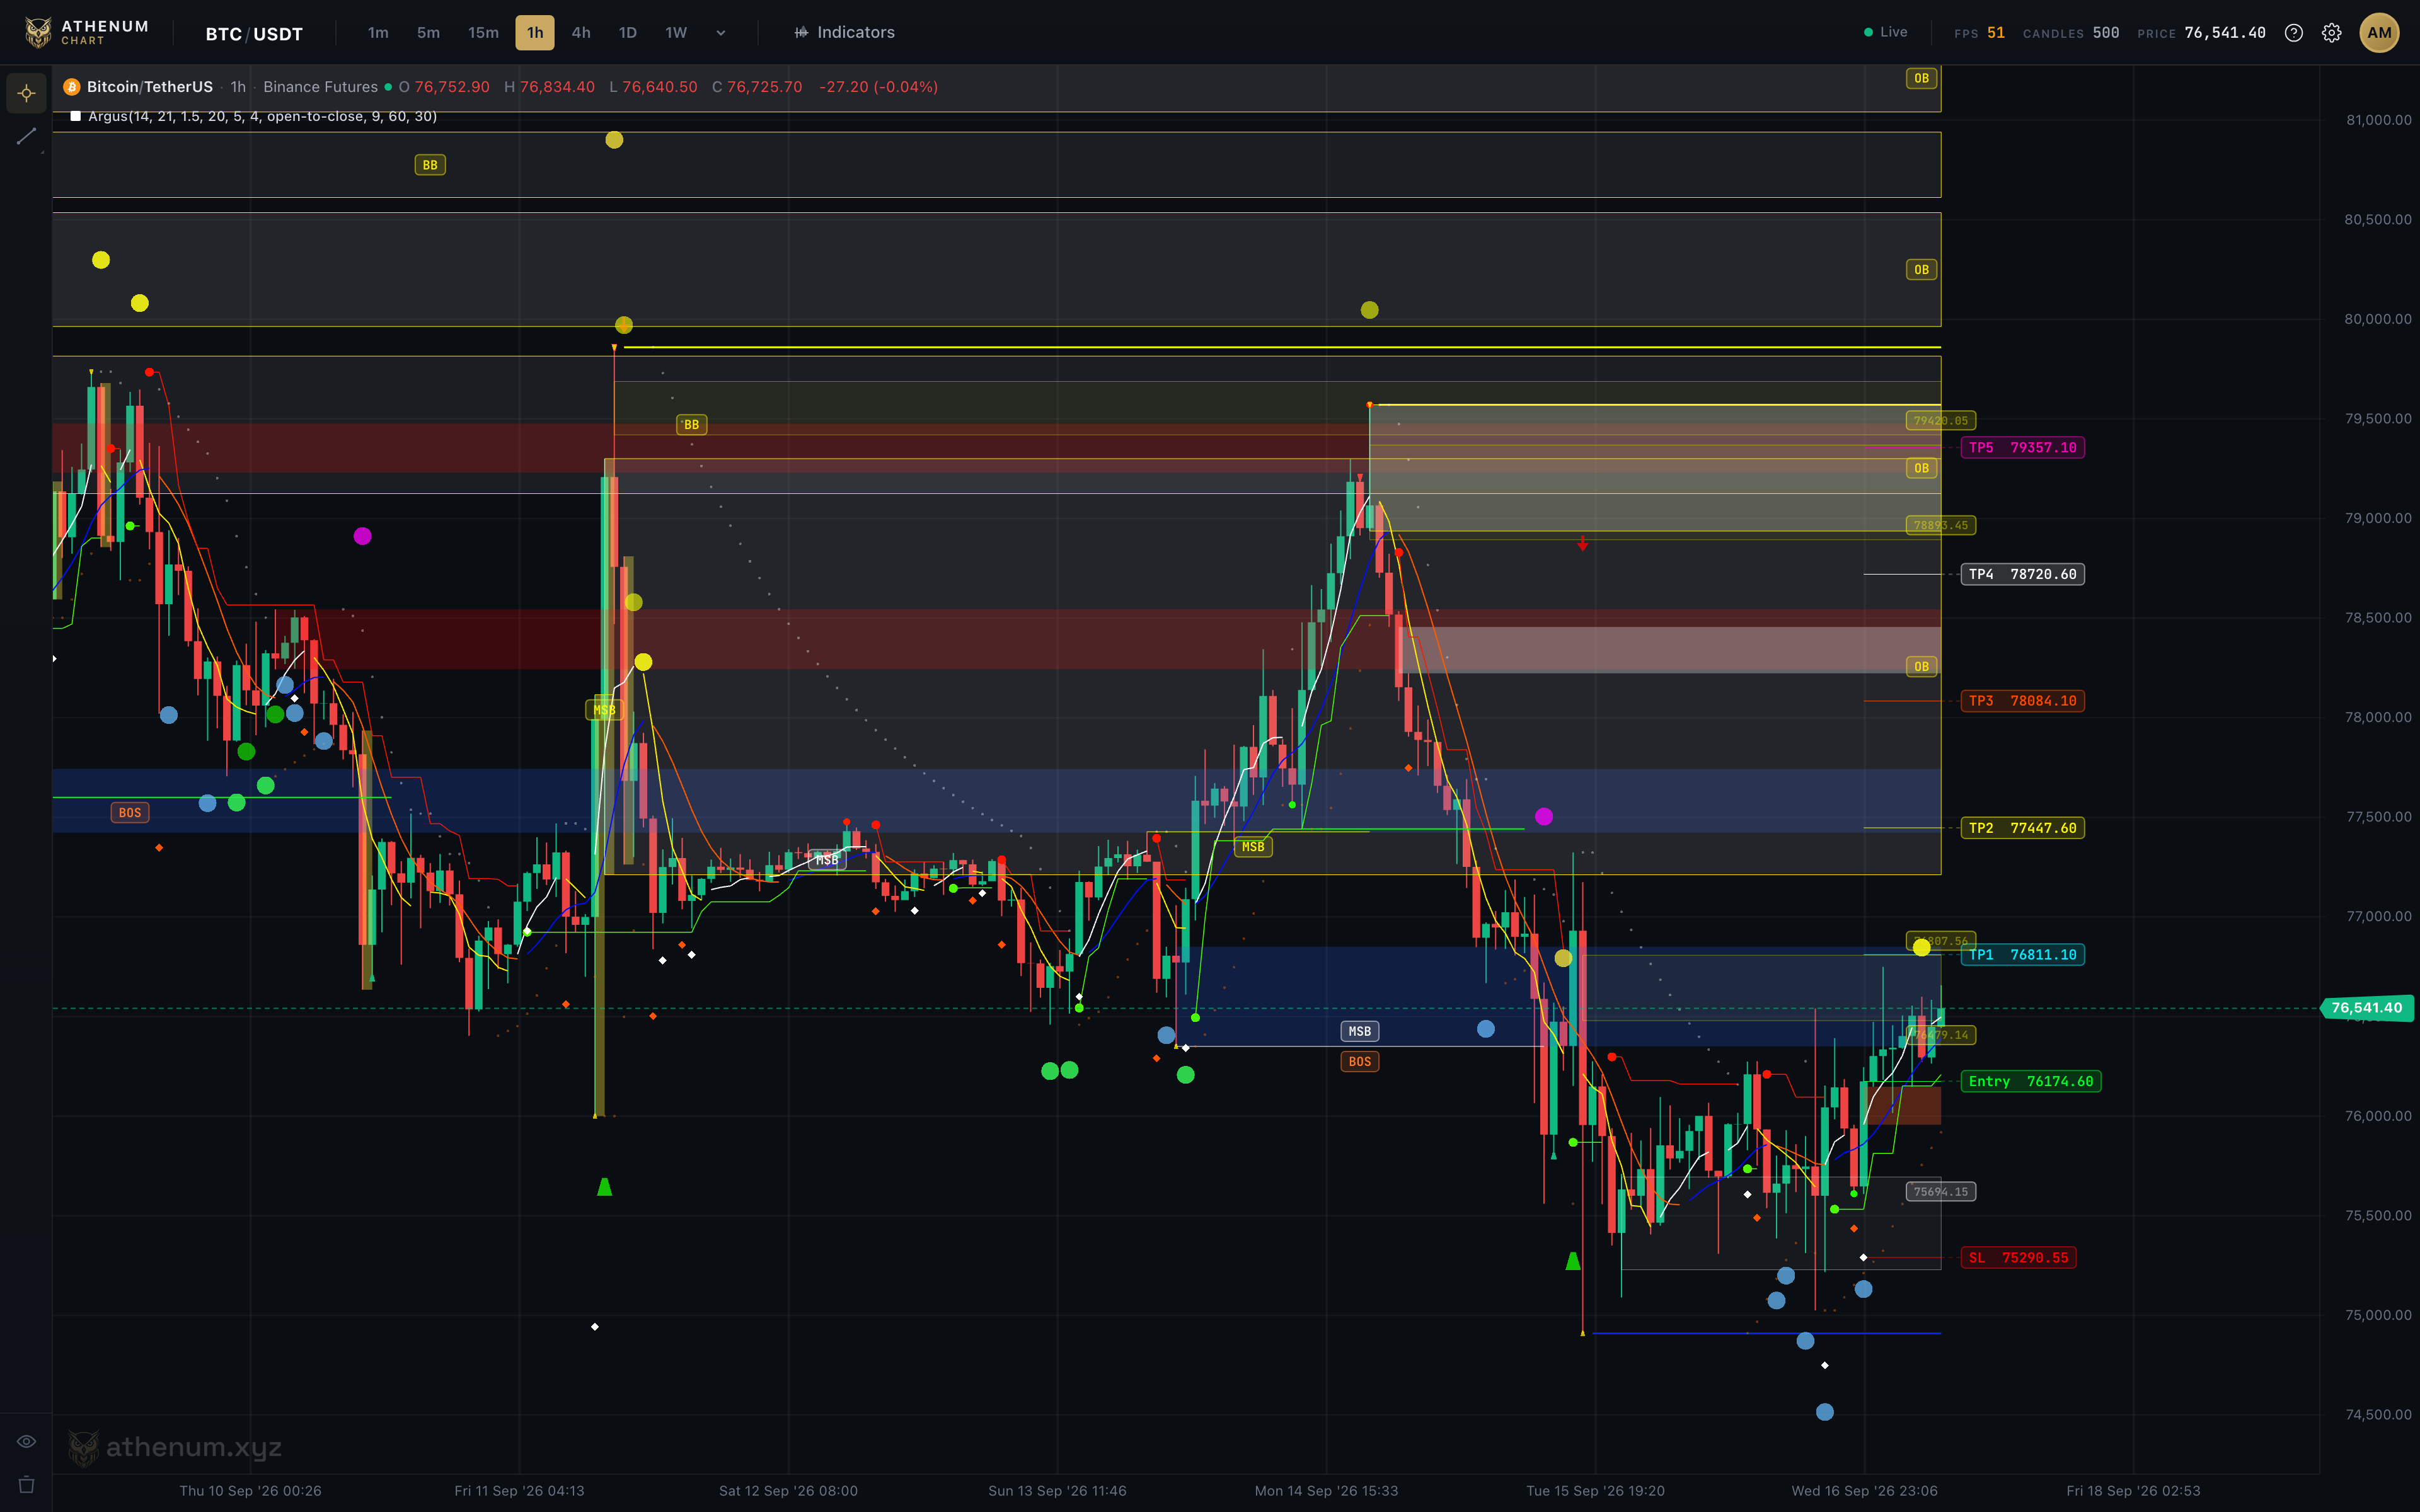Viewport: 2420px width, 1512px height.
Task: Click the Live status indicator
Action: pos(1886,32)
